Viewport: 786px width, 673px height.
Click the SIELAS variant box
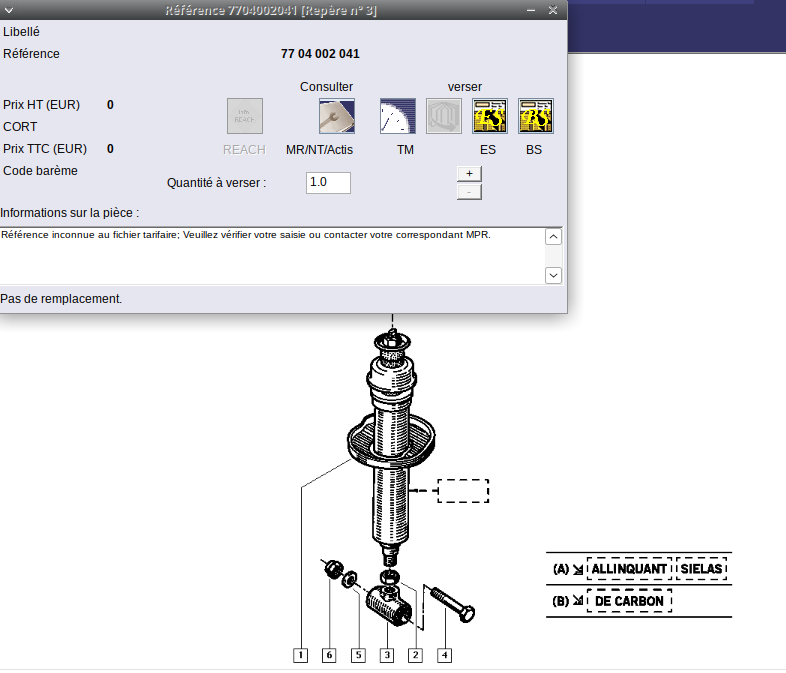pyautogui.click(x=701, y=569)
